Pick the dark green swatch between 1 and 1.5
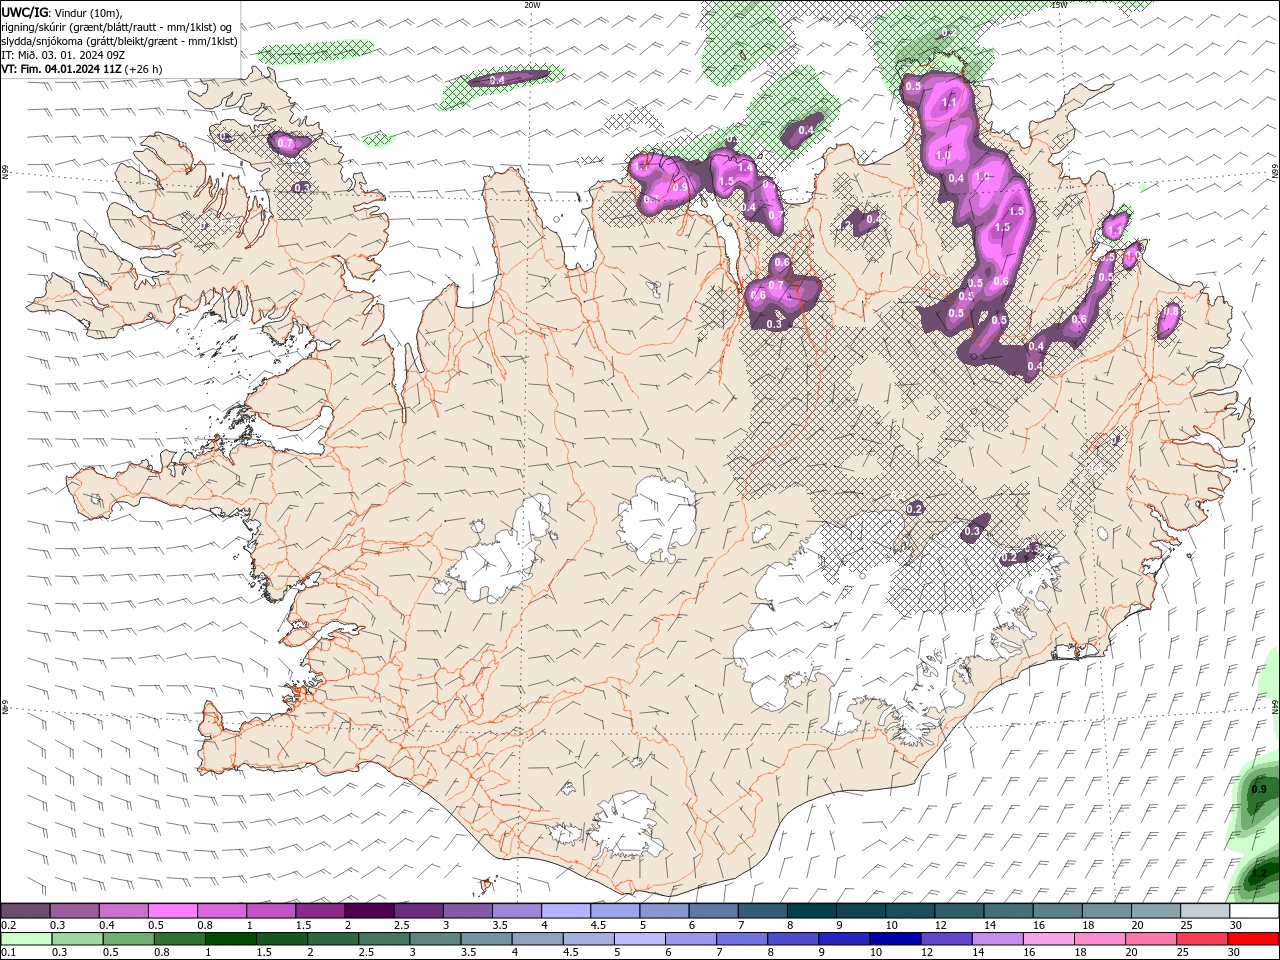The width and height of the screenshot is (1280, 960). click(230, 939)
